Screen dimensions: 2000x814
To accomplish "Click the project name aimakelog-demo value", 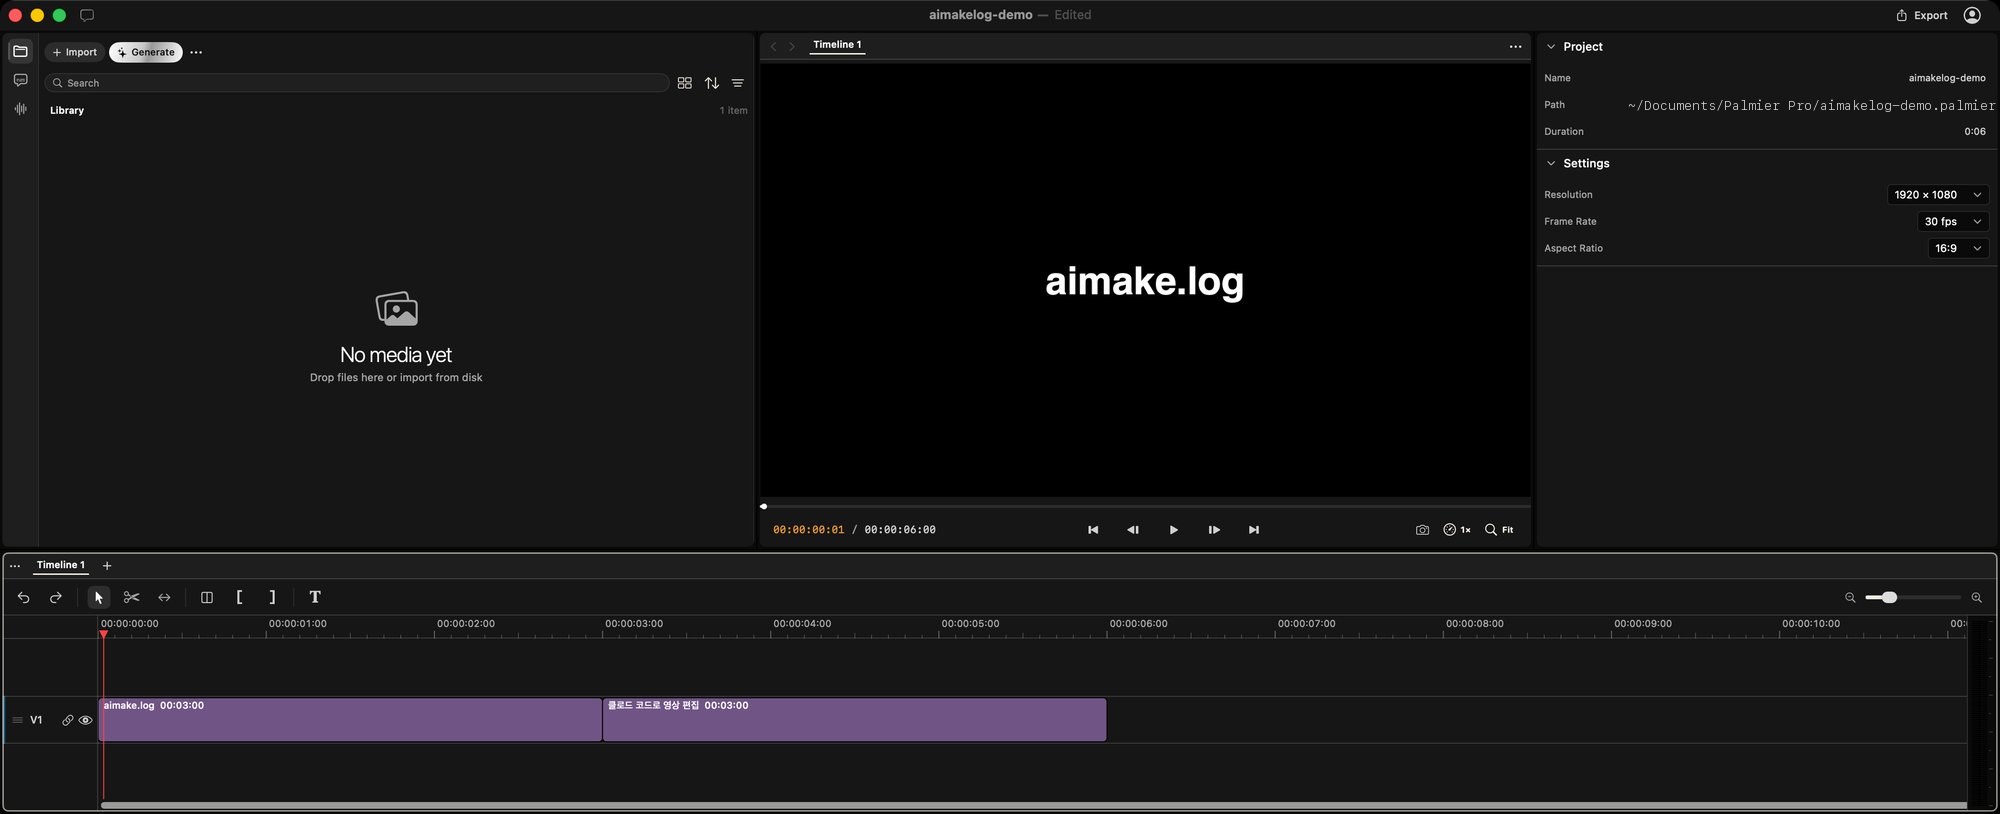I will click(1947, 78).
